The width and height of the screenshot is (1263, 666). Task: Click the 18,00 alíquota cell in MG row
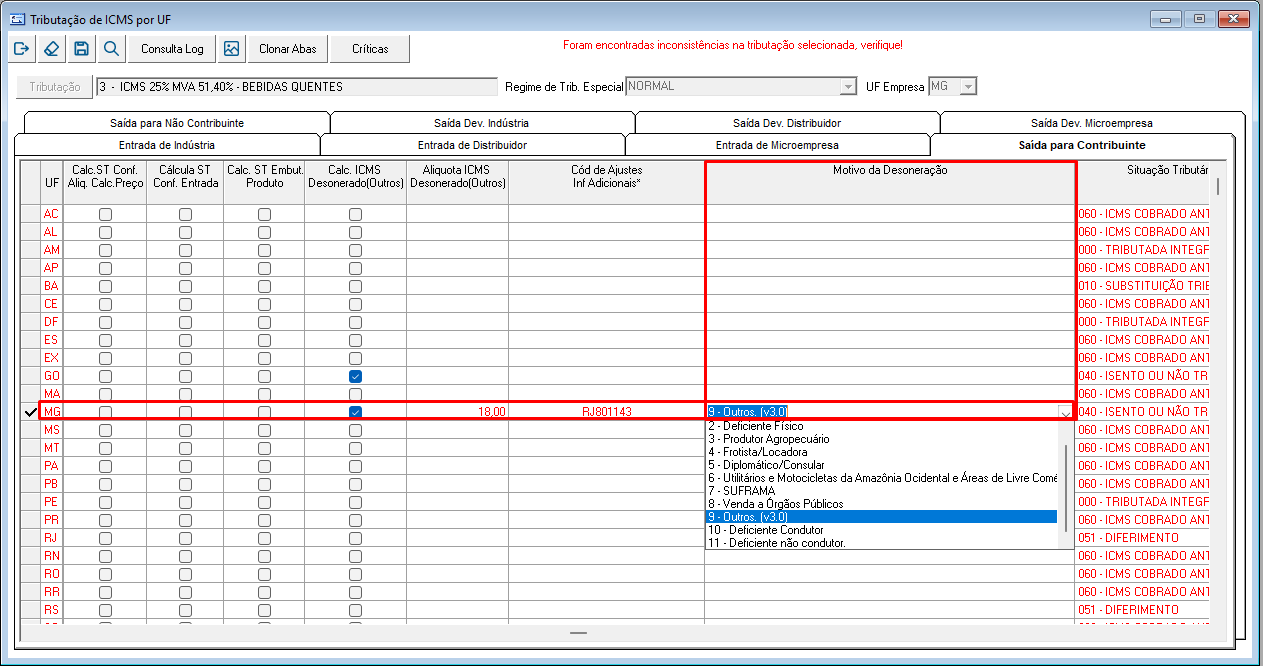pyautogui.click(x=457, y=412)
